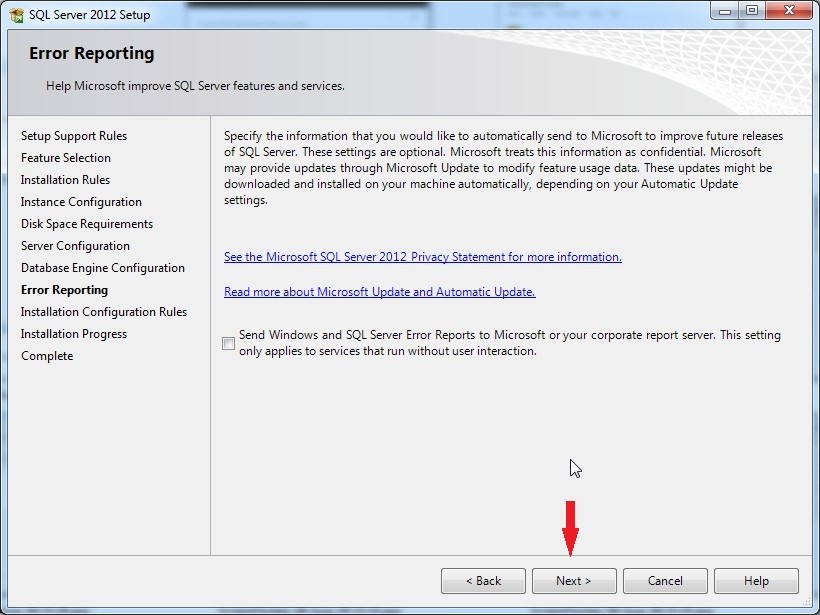Open Database Engine Configuration
The height and width of the screenshot is (615, 820).
(102, 267)
